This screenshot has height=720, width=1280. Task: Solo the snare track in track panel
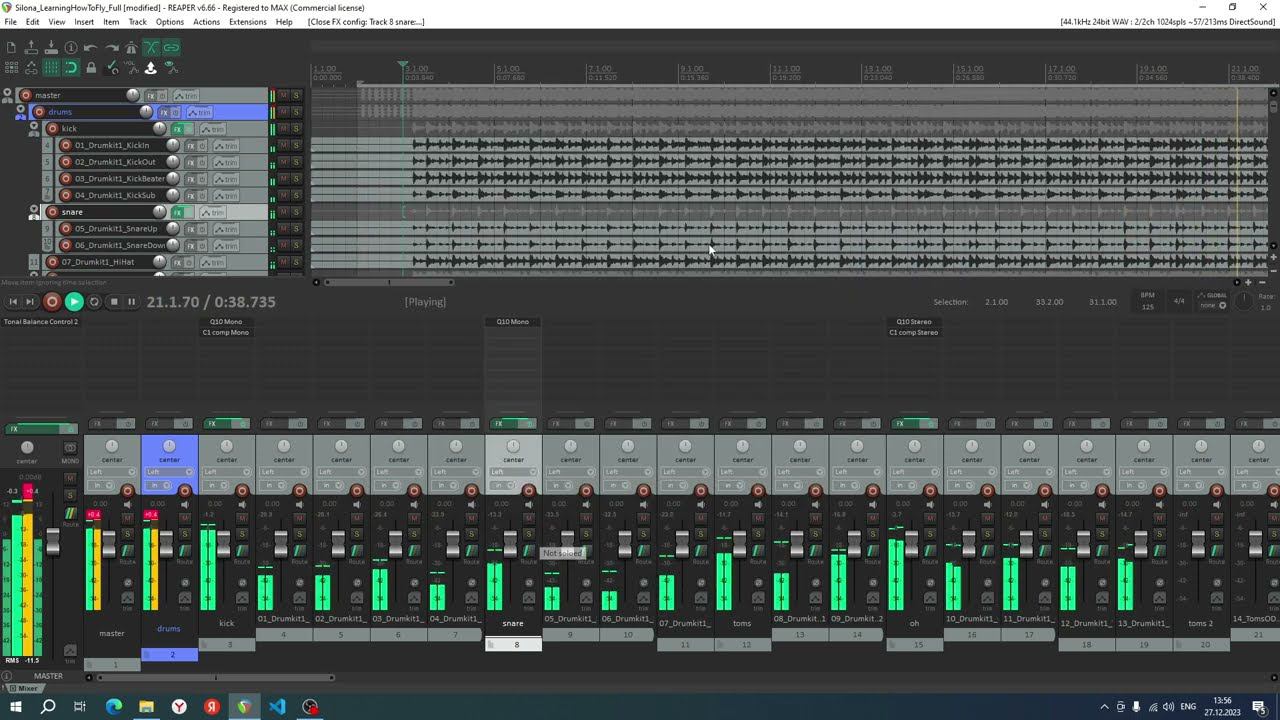296,212
